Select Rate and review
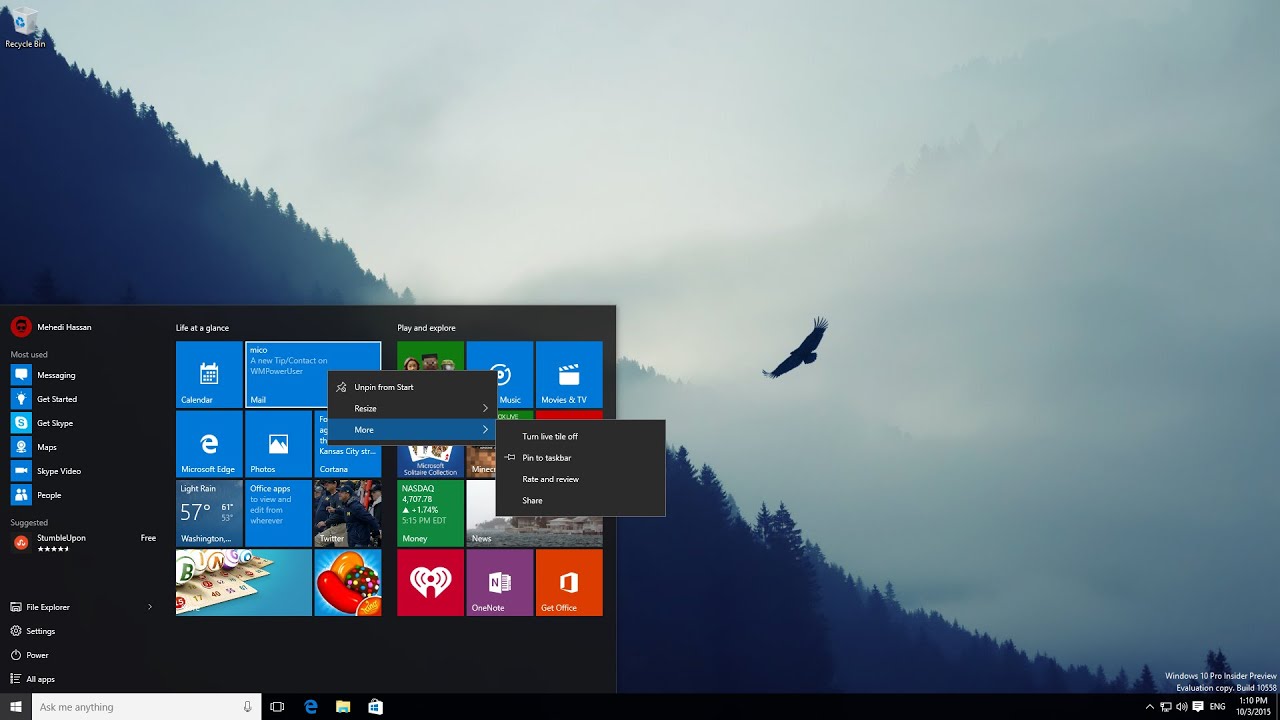 point(580,479)
